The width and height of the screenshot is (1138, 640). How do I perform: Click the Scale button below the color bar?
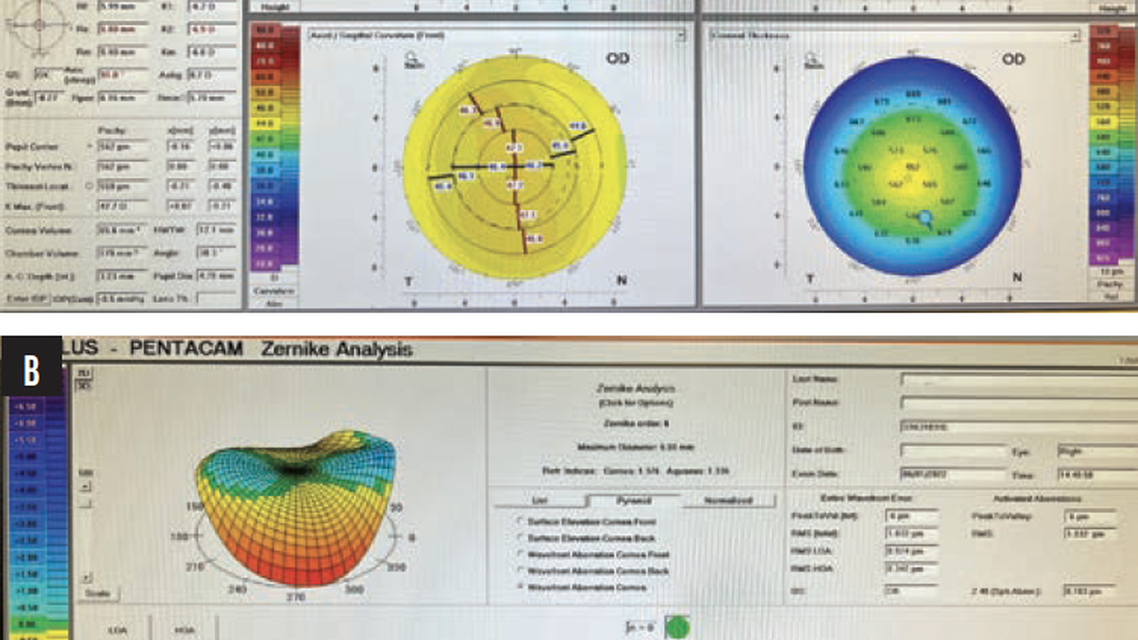(x=98, y=594)
